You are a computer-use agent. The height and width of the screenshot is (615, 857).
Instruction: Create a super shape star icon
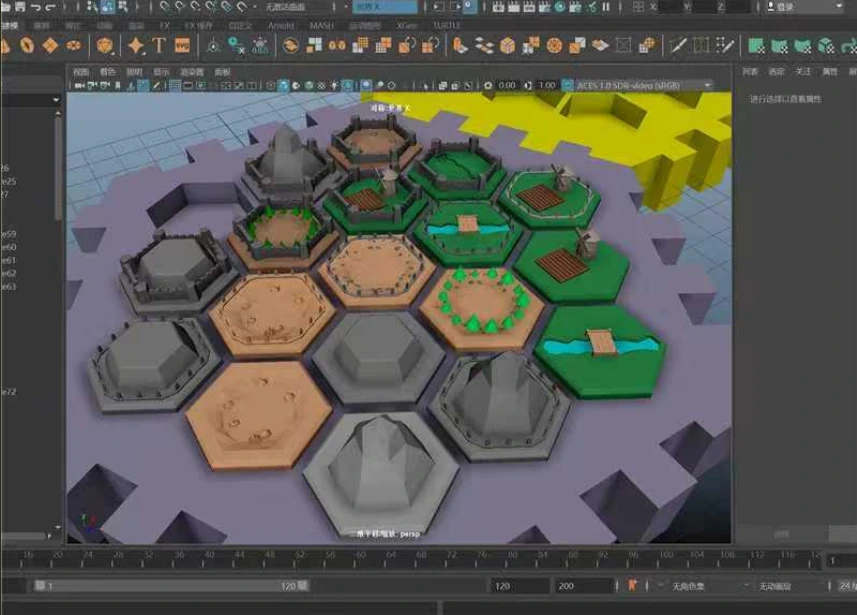click(x=136, y=45)
